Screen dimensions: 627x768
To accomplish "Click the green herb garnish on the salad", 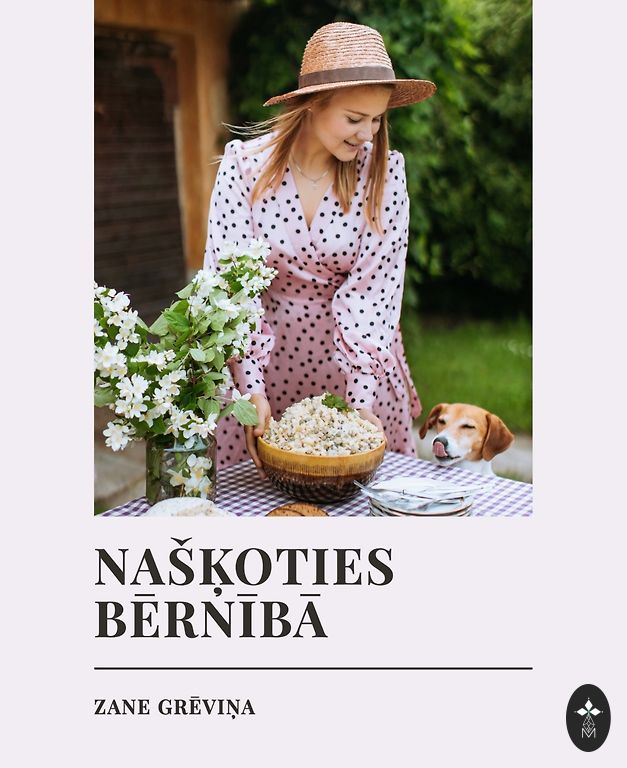I will tap(336, 402).
